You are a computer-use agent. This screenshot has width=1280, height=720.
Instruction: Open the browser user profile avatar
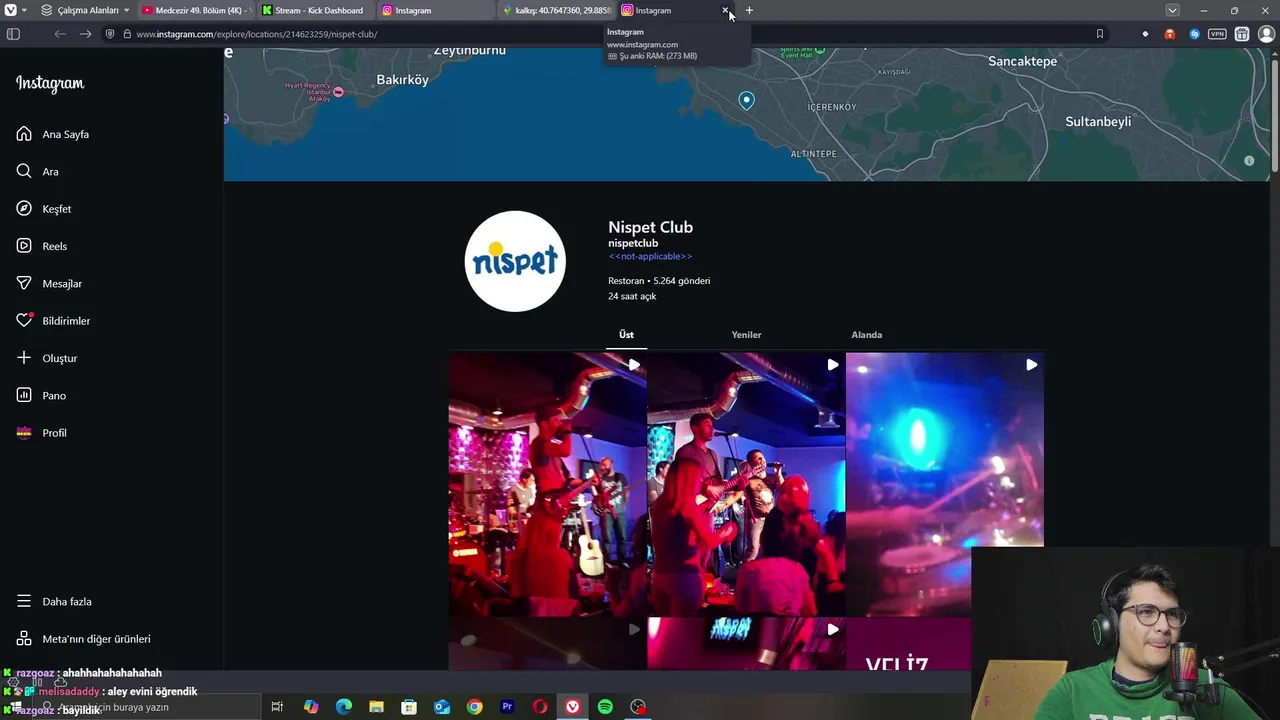click(x=1266, y=34)
